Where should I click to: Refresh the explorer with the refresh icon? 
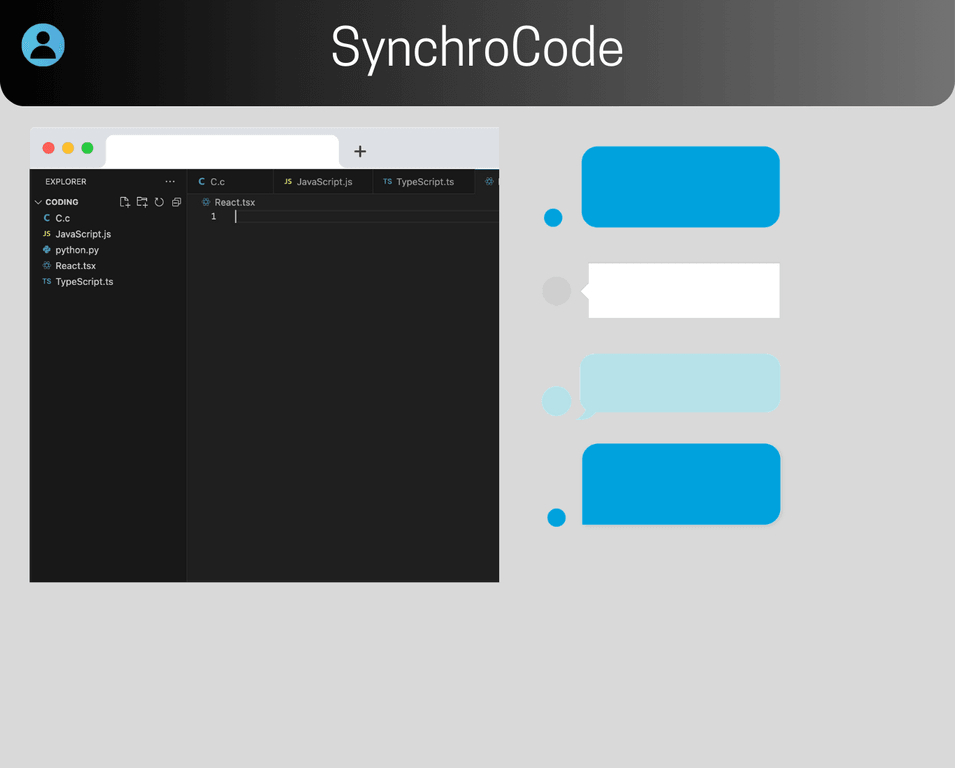point(159,202)
